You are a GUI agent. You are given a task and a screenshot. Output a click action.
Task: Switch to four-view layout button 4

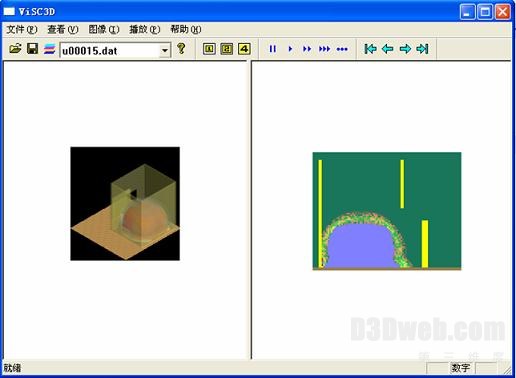pyautogui.click(x=244, y=49)
